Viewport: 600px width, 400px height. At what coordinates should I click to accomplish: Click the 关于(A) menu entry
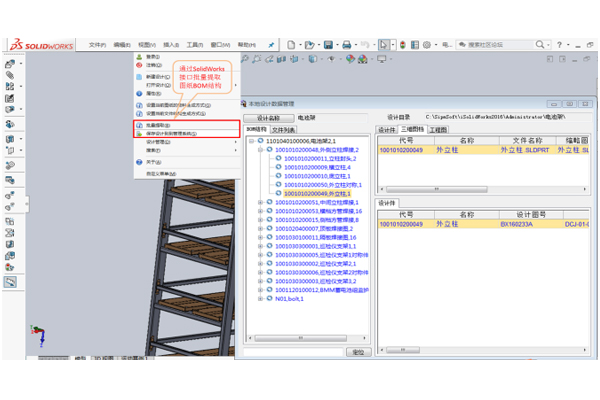[x=187, y=162]
